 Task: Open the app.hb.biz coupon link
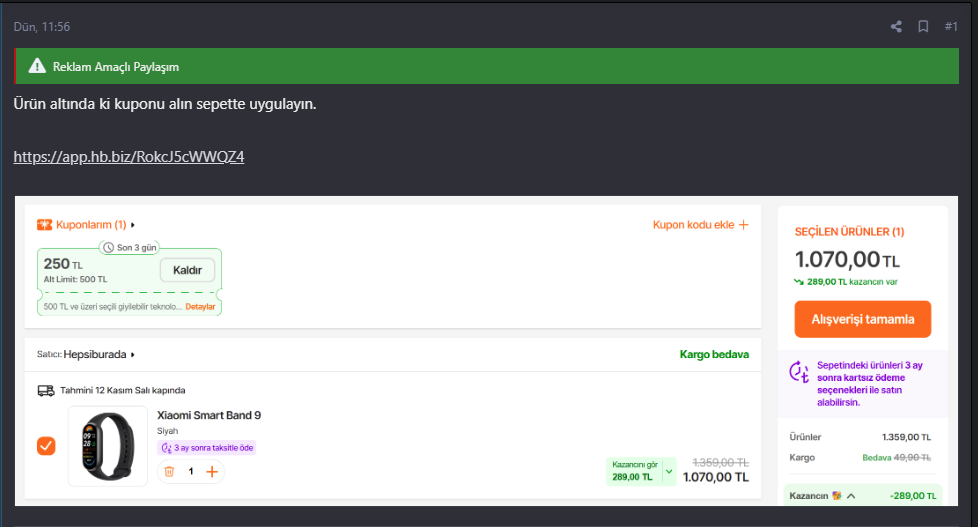(x=129, y=157)
